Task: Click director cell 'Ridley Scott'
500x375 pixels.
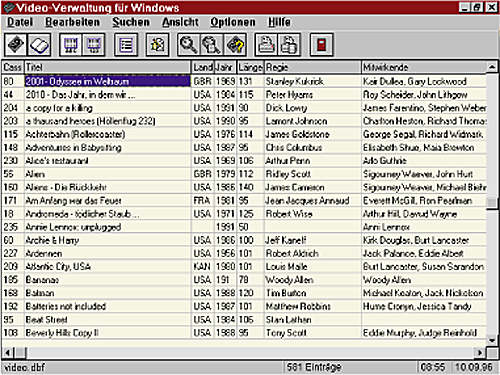Action: (x=313, y=174)
